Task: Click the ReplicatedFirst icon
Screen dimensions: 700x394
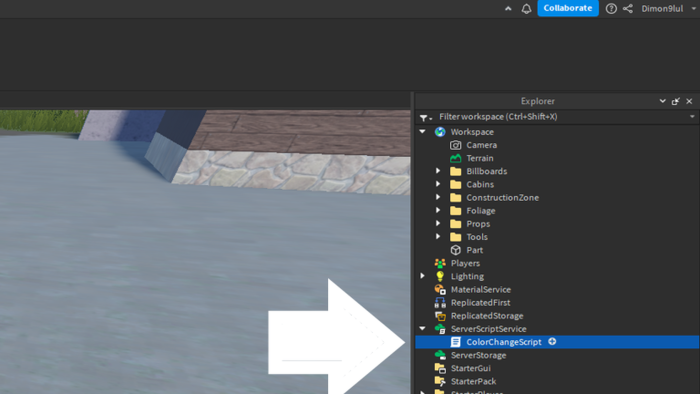Action: tap(440, 303)
